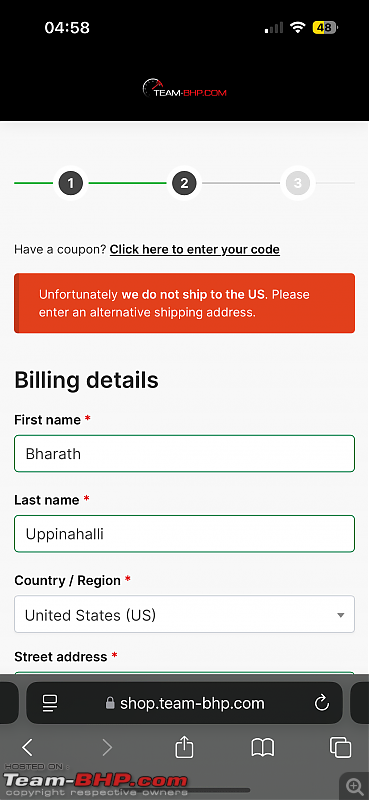Edit the Last name field Uppinahalli
The width and height of the screenshot is (369, 800).
[184, 534]
